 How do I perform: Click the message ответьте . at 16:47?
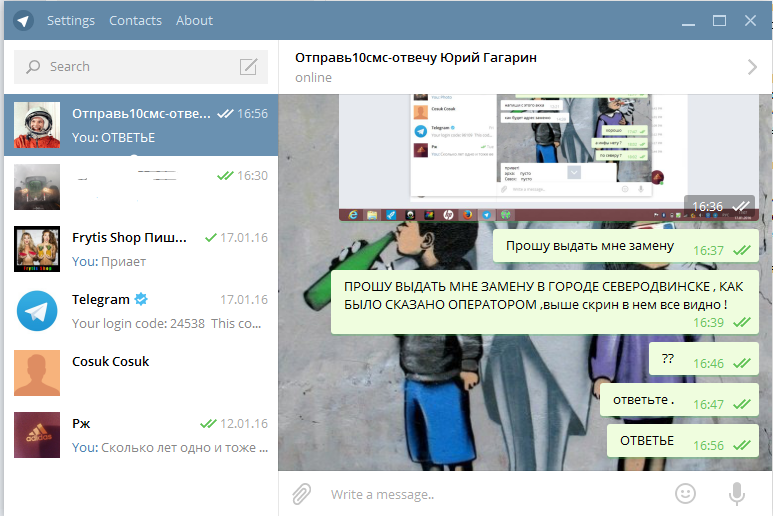point(679,400)
